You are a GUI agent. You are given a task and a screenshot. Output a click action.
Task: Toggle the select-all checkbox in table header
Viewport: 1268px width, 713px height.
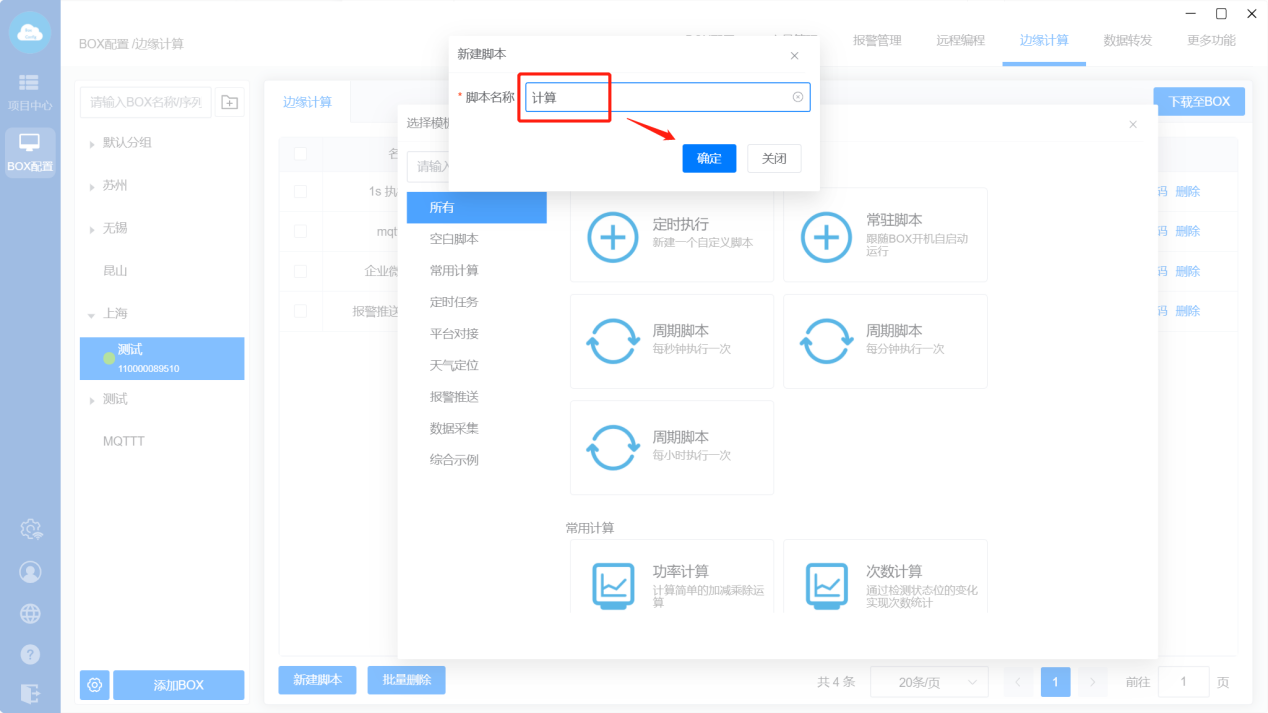coord(300,154)
